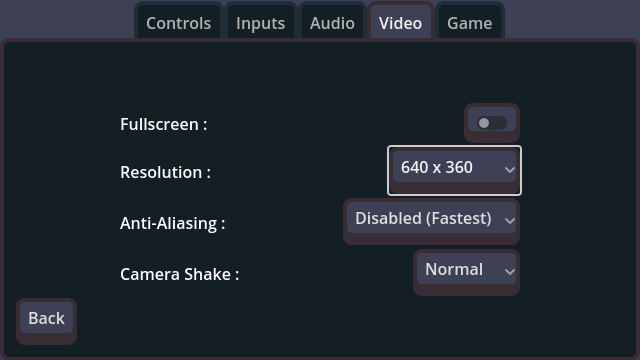Open the Resolution dropdown
The height and width of the screenshot is (360, 640).
454,170
